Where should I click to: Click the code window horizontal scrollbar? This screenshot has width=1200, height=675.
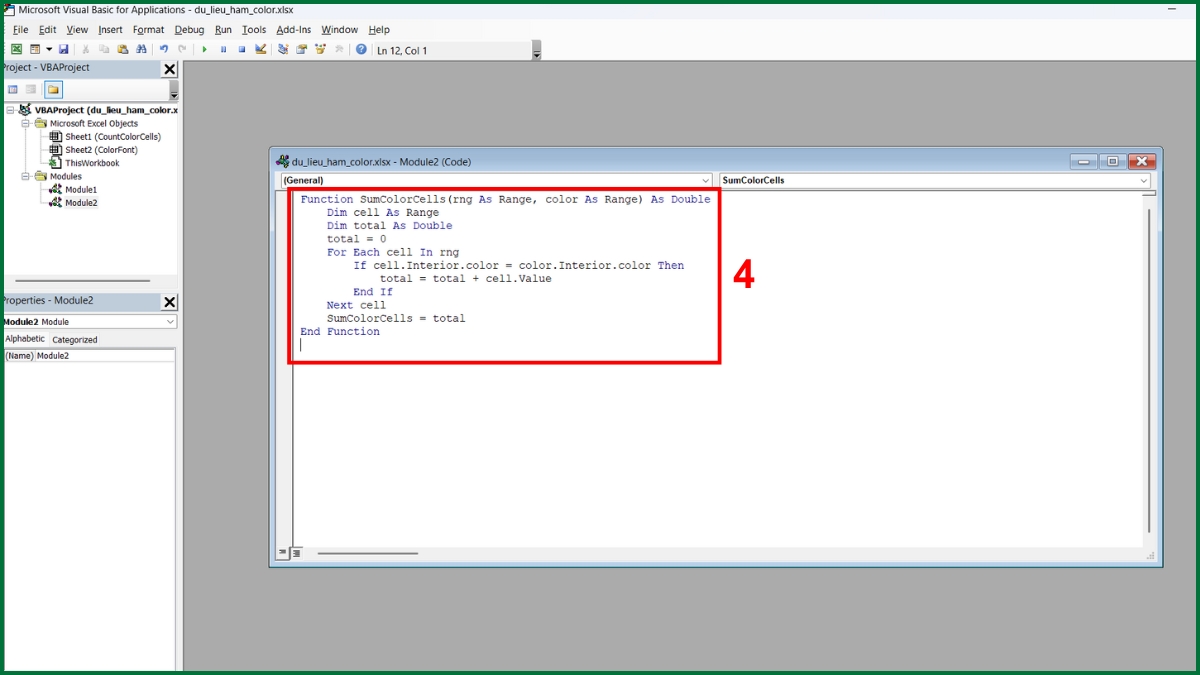click(x=368, y=553)
